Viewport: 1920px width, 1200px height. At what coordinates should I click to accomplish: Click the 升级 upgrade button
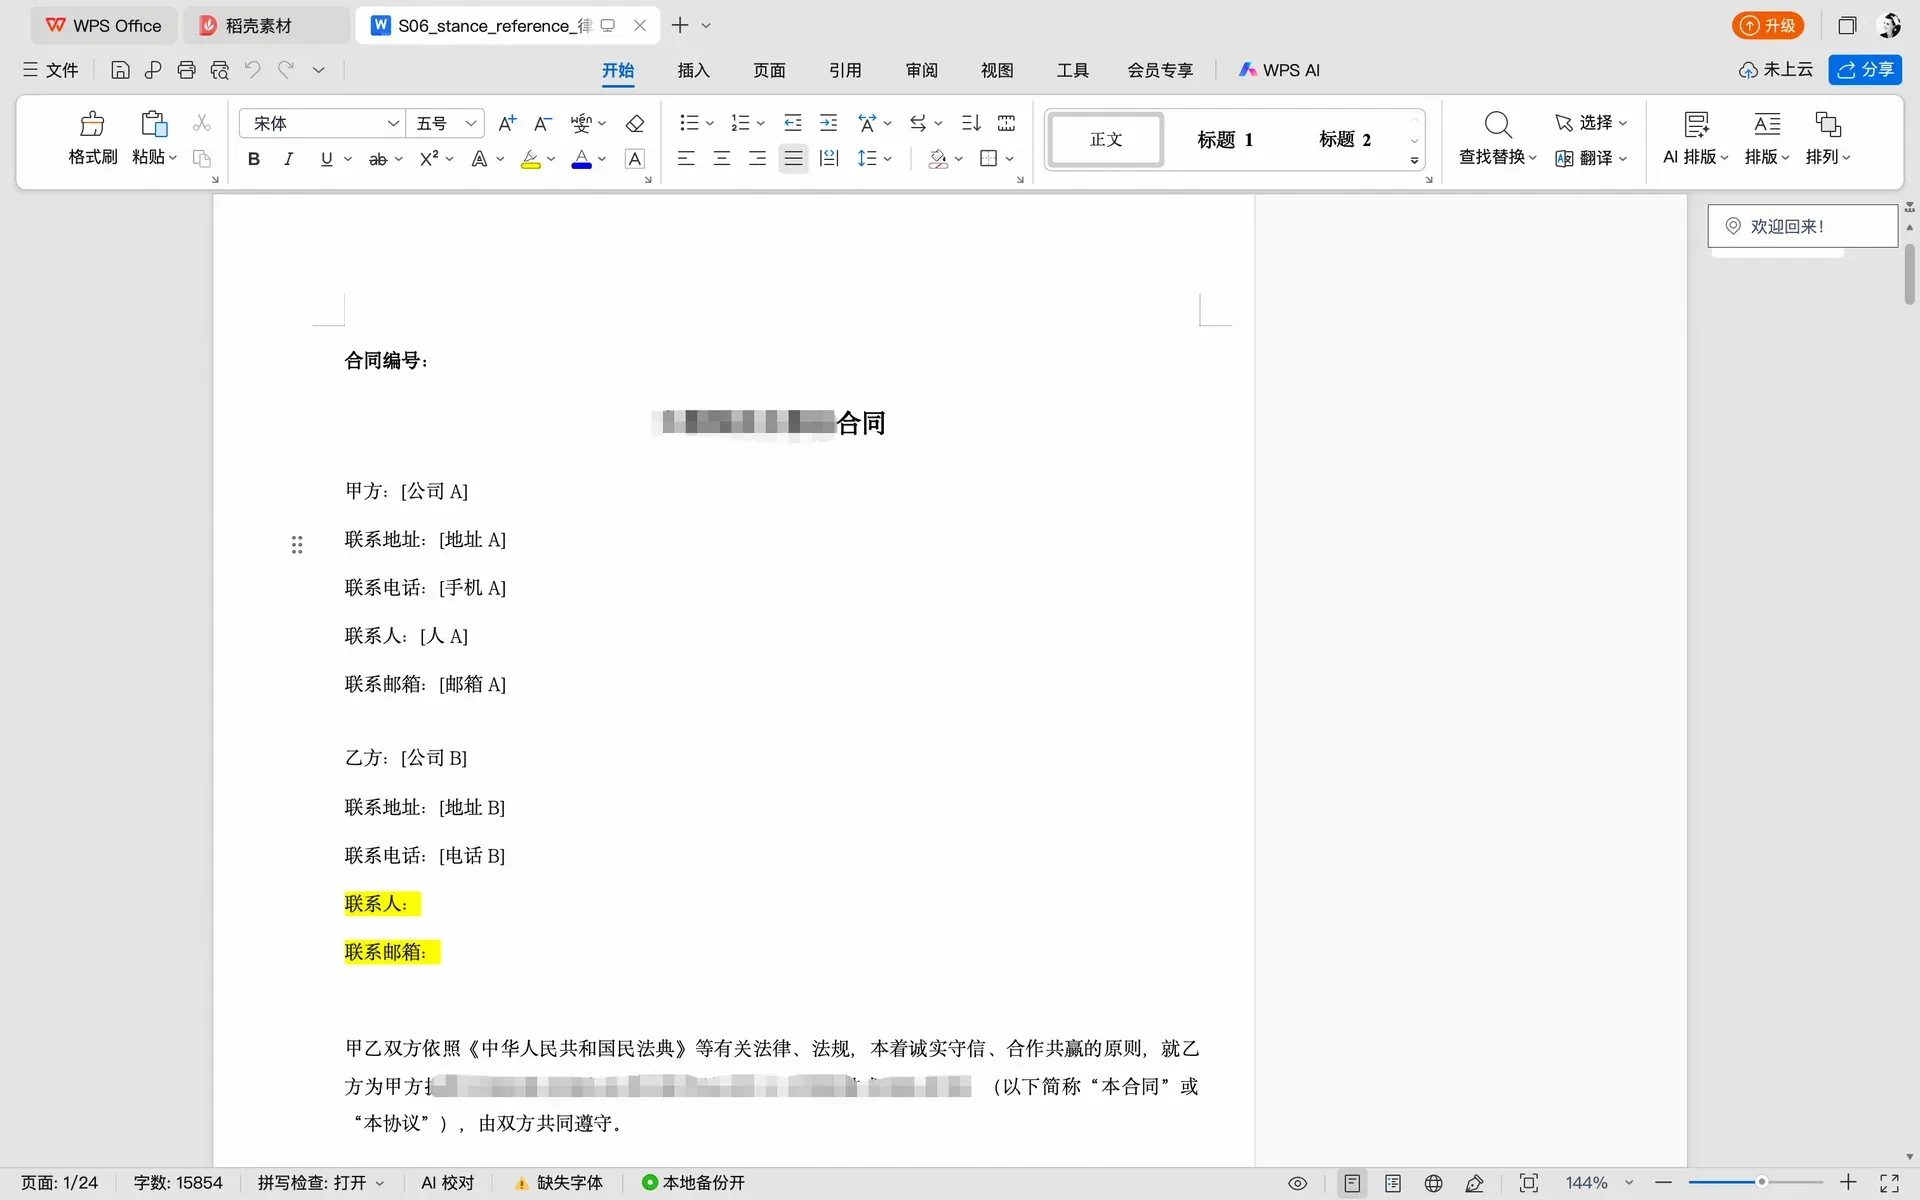pyautogui.click(x=1768, y=26)
